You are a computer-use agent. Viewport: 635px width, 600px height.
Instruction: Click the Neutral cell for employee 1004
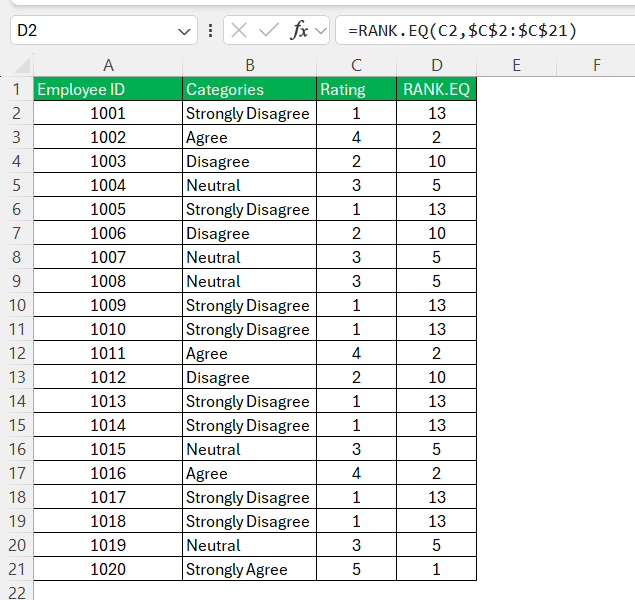coord(249,185)
